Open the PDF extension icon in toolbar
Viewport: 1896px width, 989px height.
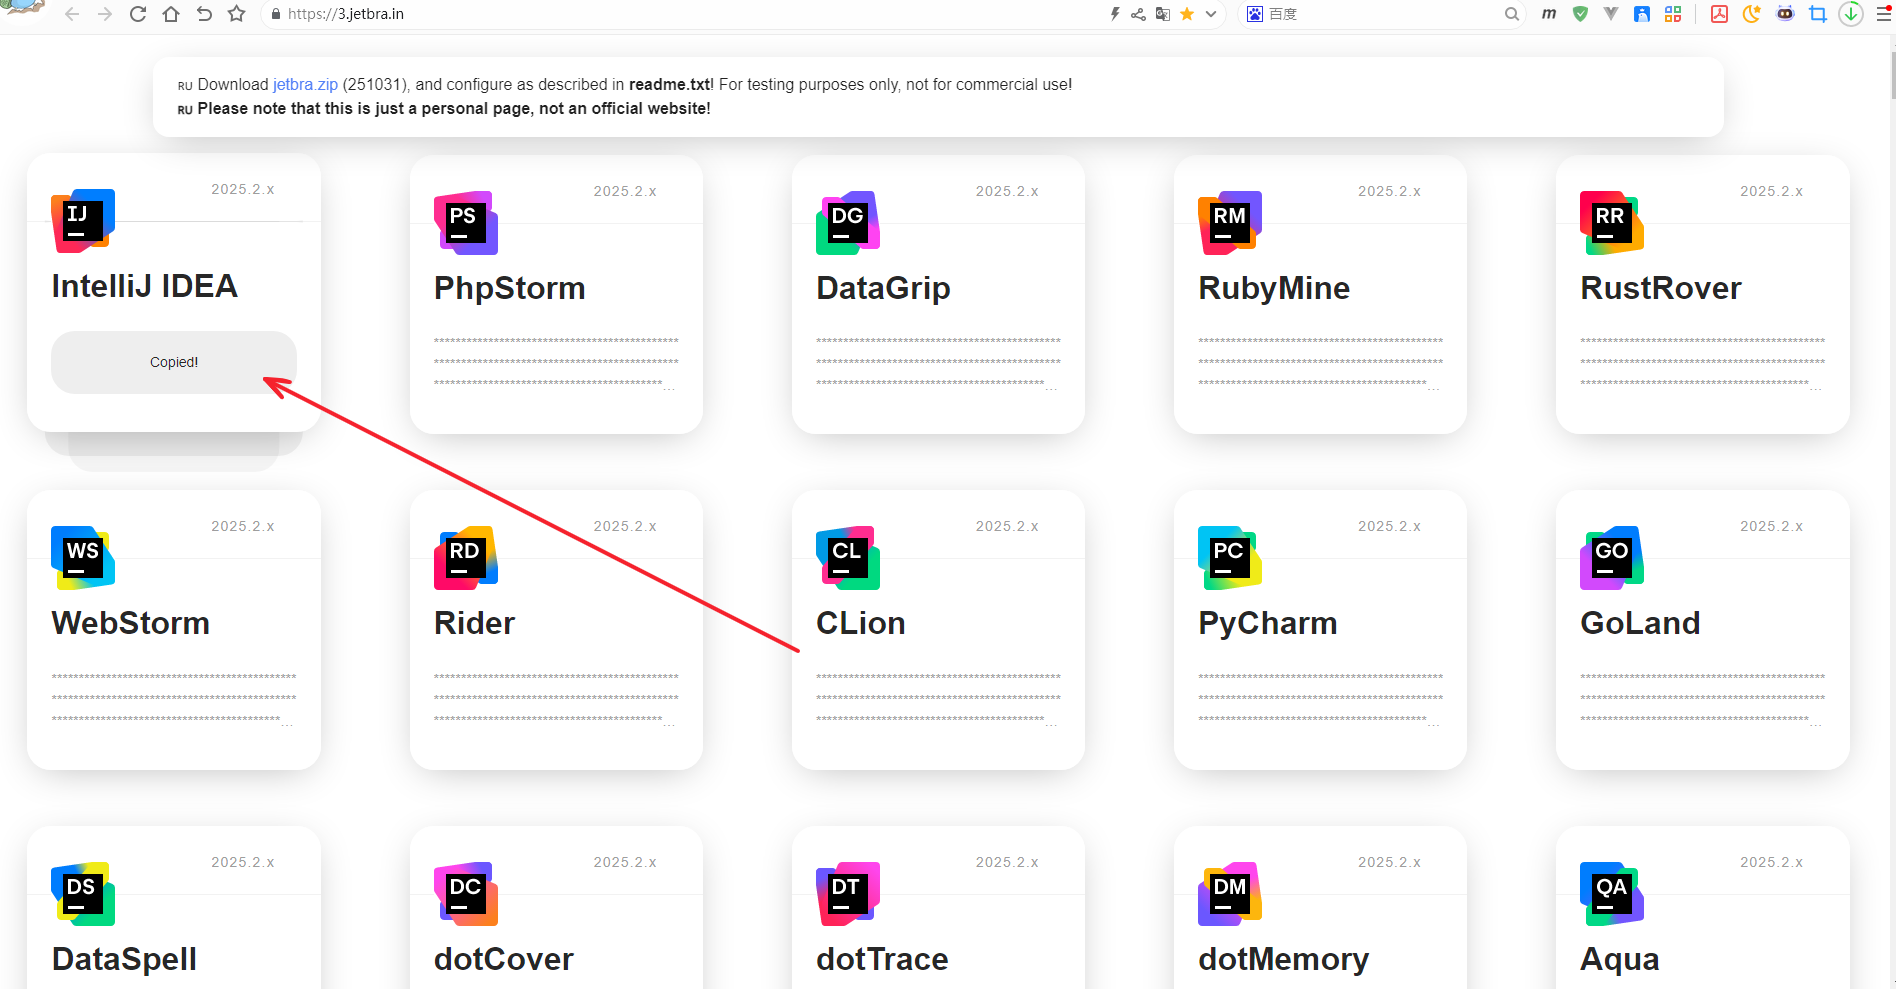(1719, 14)
